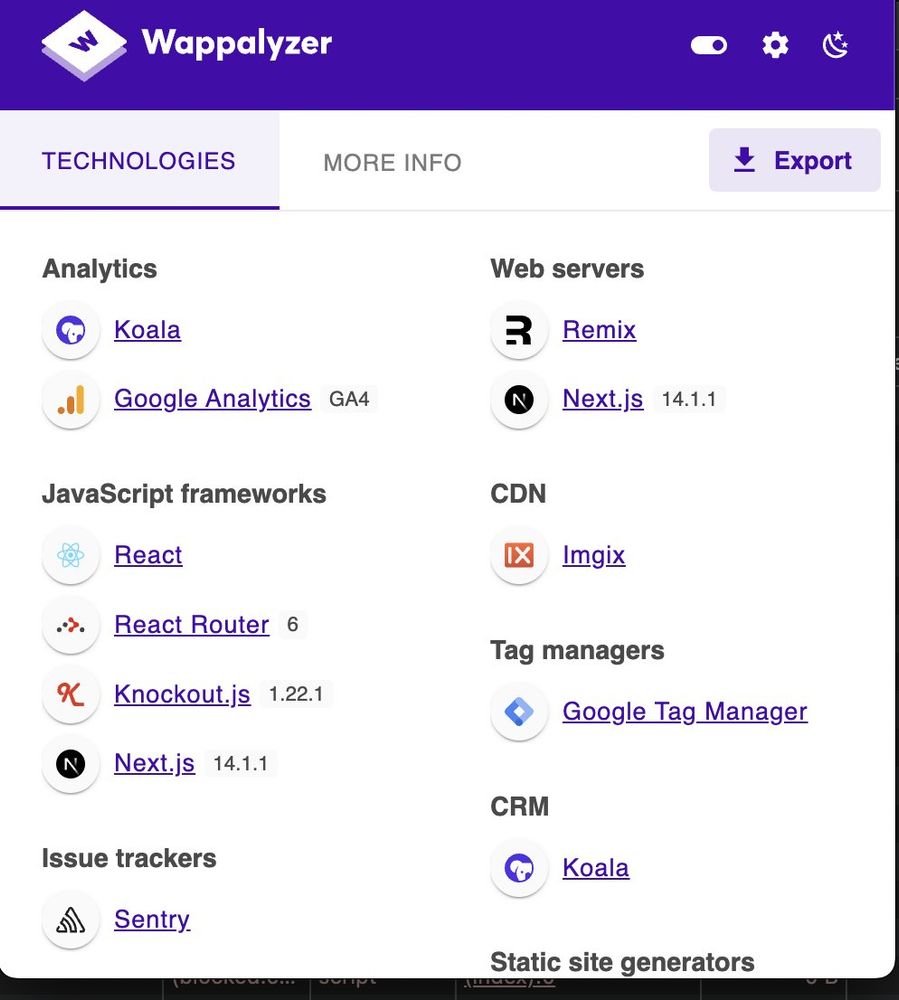Click the JavaScript frameworks heading
This screenshot has width=899, height=1000.
184,494
